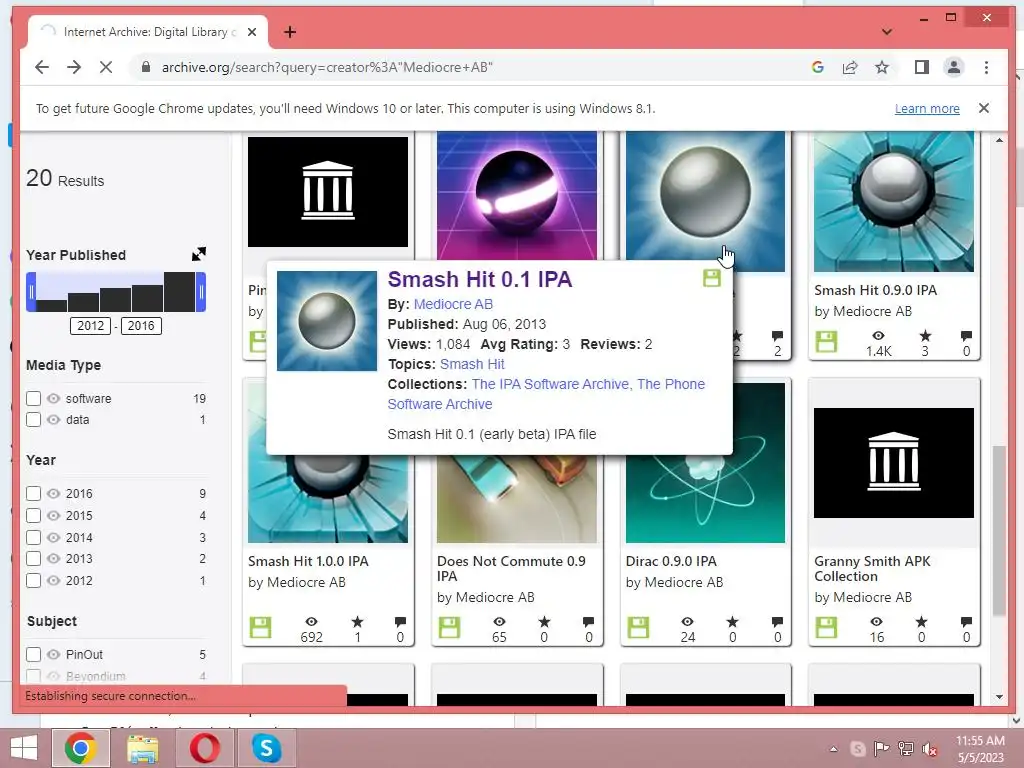Click reviews bubble on Dirac 0.9.0 card

[777, 622]
